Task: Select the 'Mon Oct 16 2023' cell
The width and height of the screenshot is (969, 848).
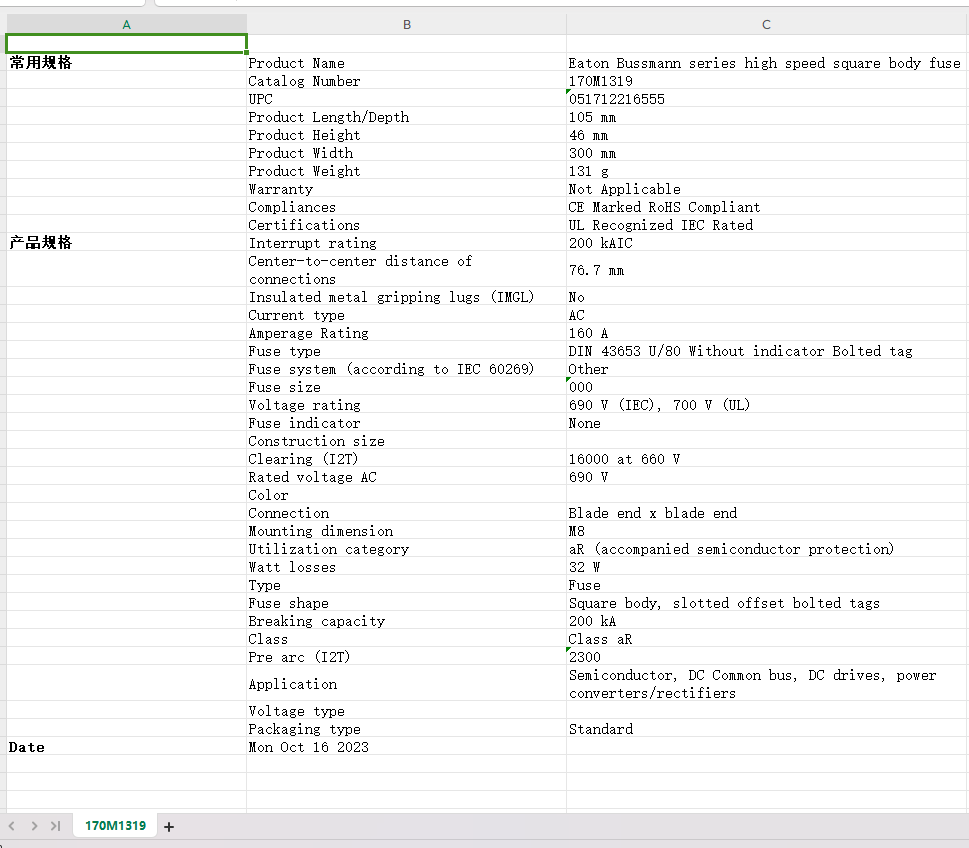Action: [407, 747]
